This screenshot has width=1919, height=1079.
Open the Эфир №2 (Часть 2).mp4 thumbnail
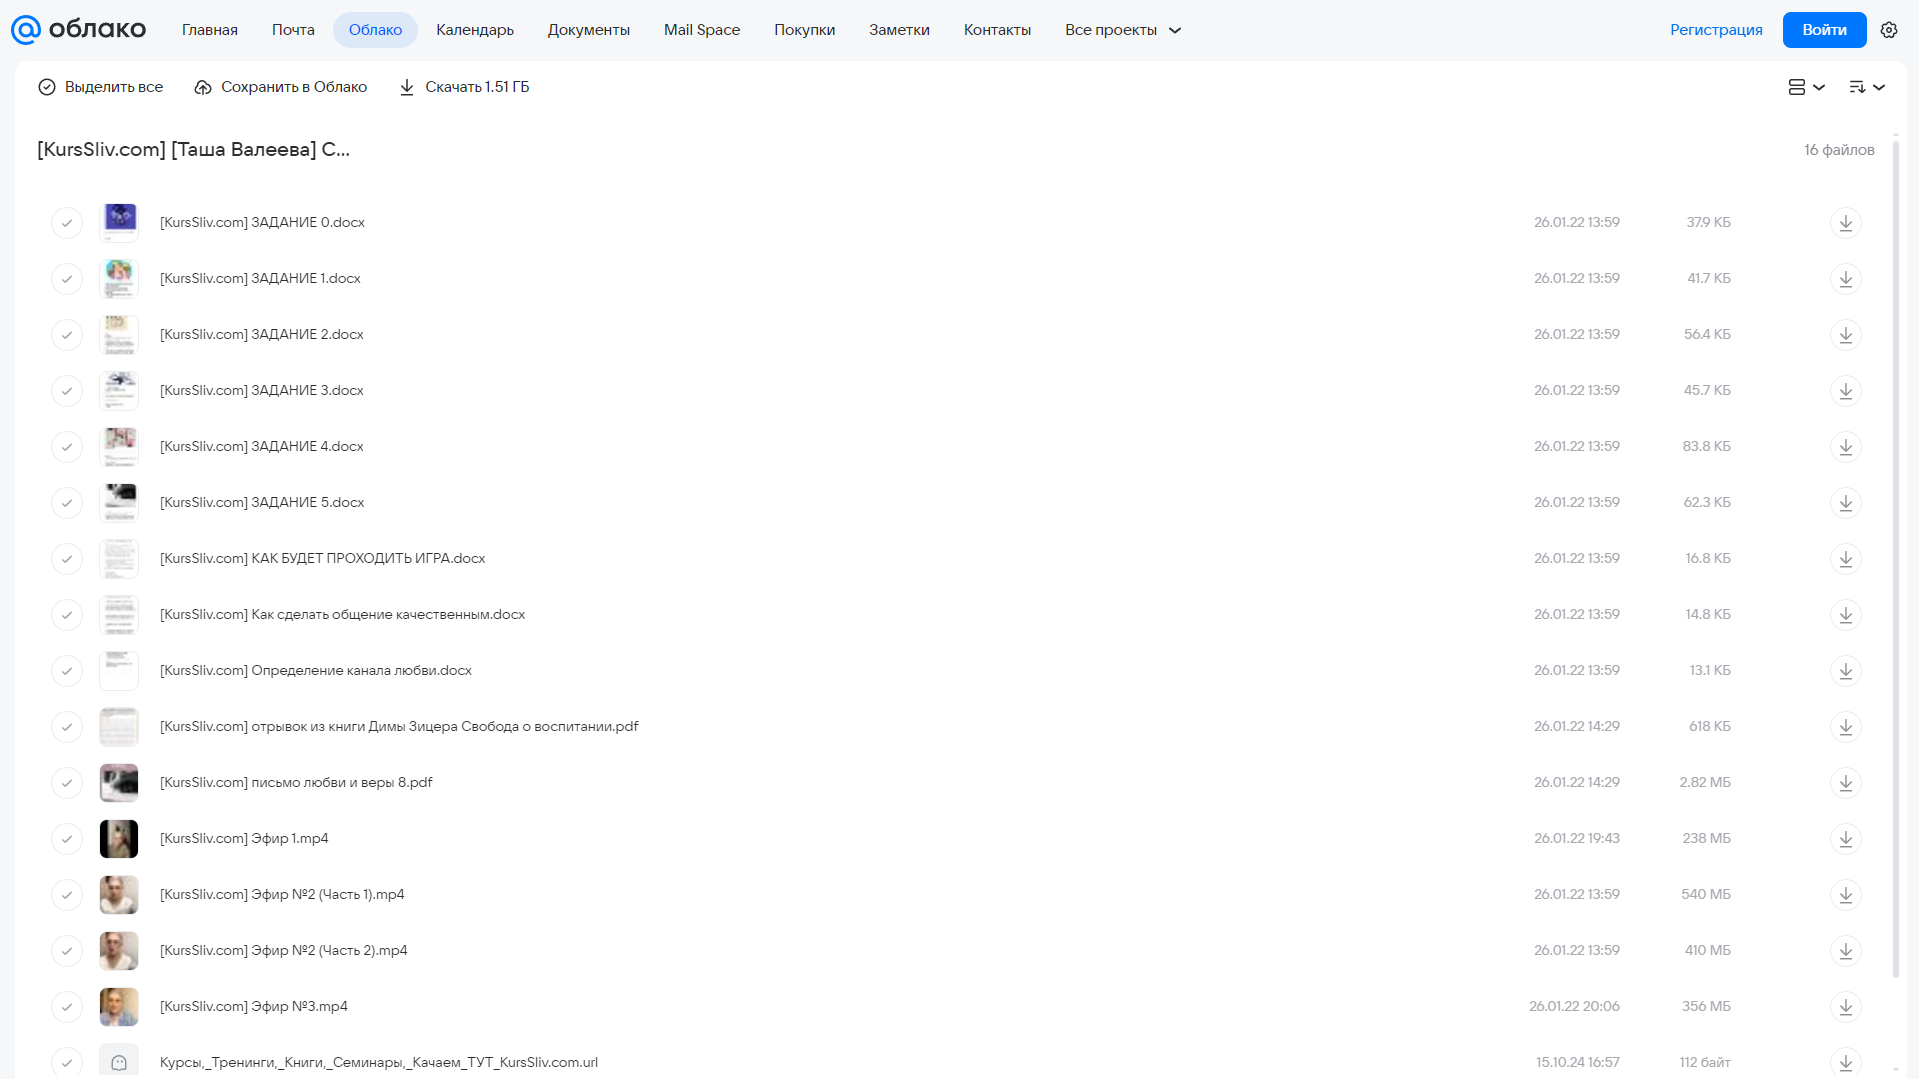coord(119,950)
